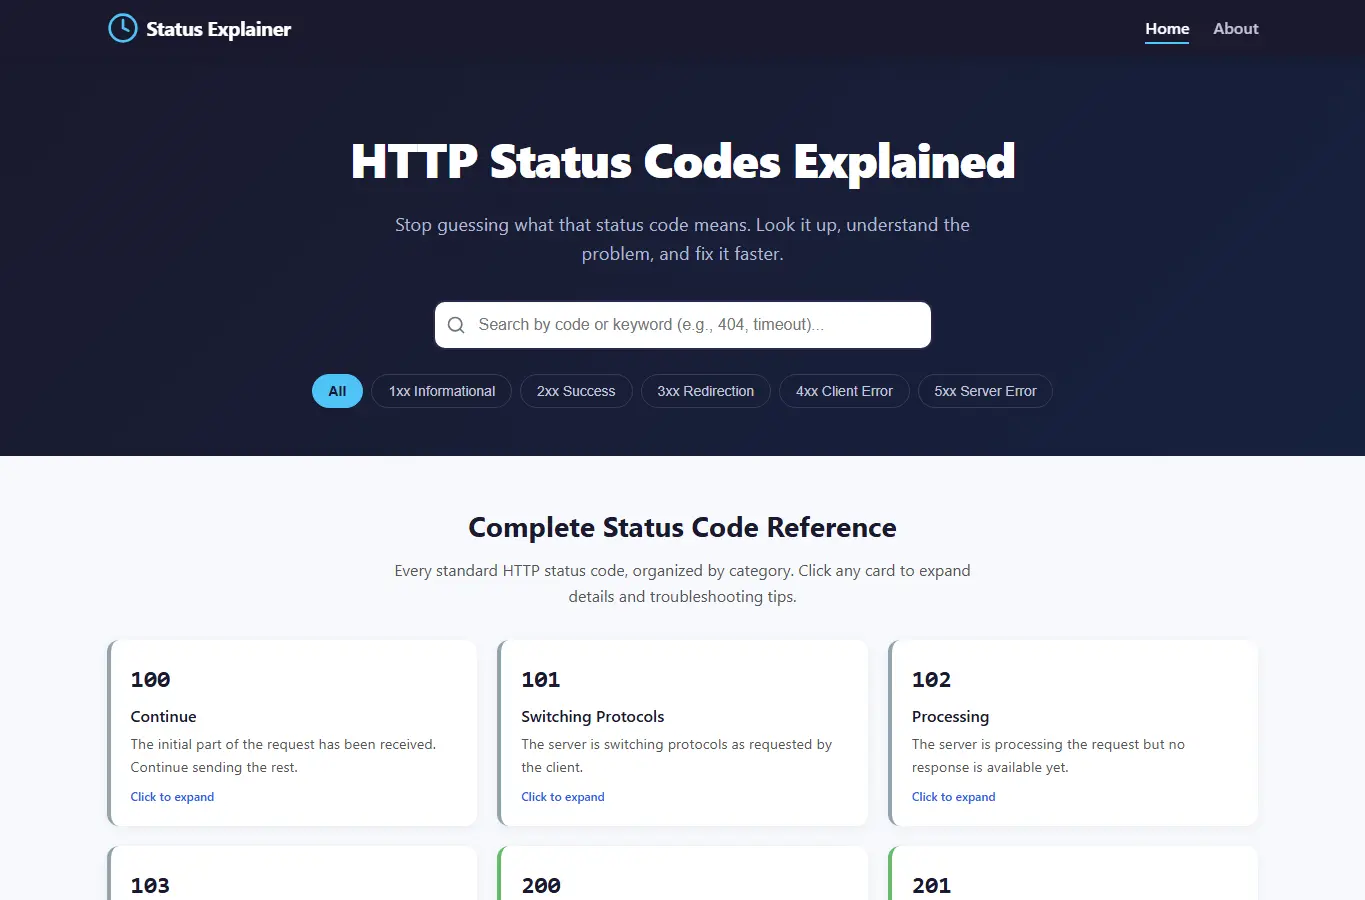This screenshot has width=1365, height=900.
Task: Filter by 4xx Client Error codes
Action: tap(844, 391)
